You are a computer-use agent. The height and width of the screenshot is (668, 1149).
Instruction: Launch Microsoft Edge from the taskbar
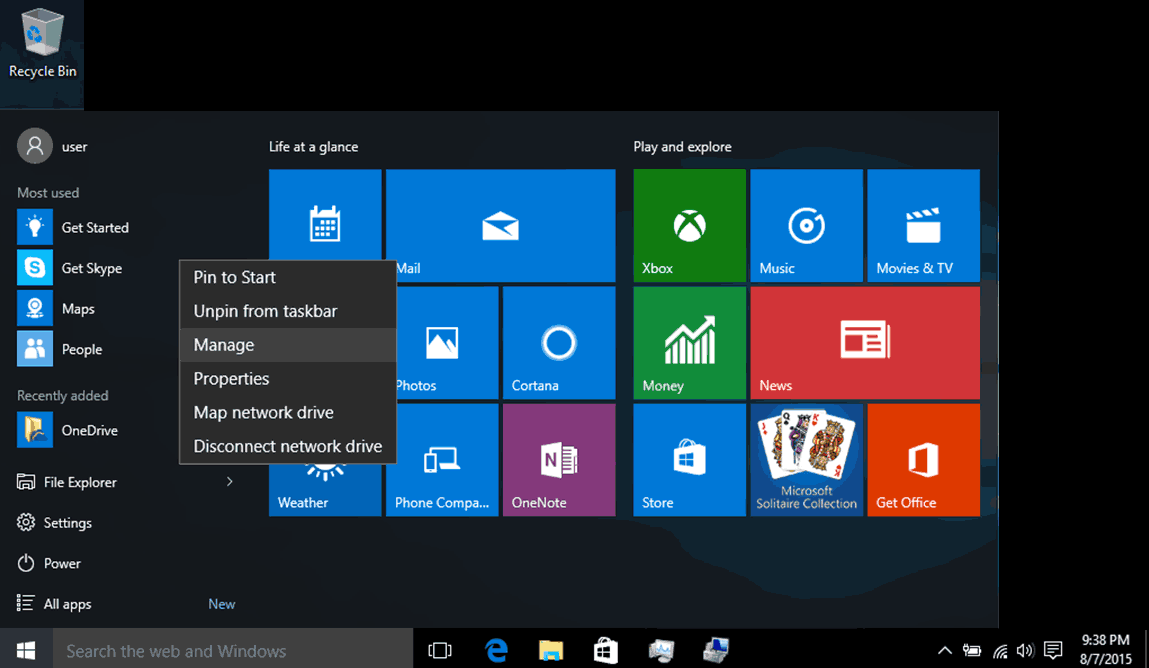point(496,650)
